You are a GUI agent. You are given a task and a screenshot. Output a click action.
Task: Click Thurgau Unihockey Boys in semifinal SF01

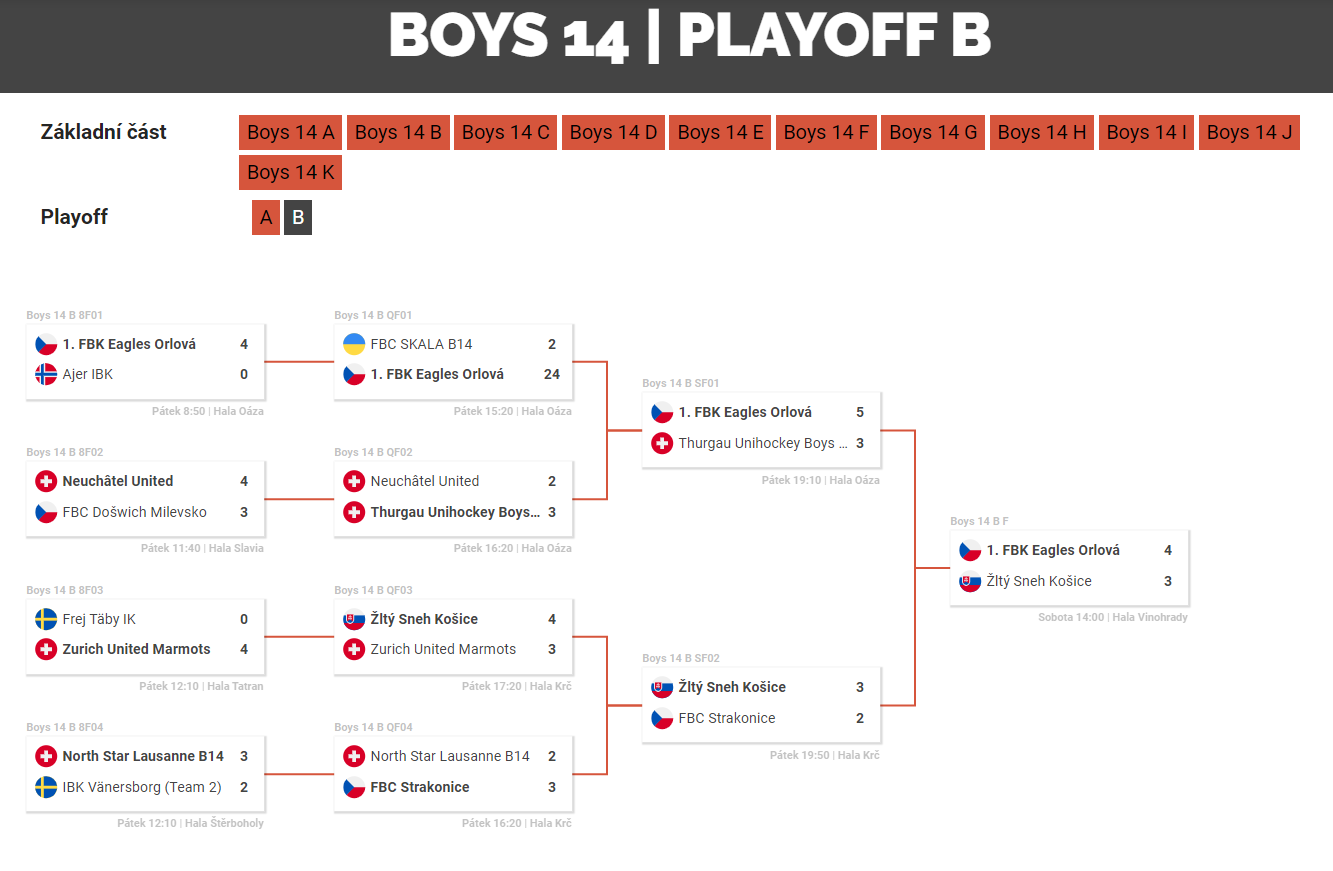763,443
